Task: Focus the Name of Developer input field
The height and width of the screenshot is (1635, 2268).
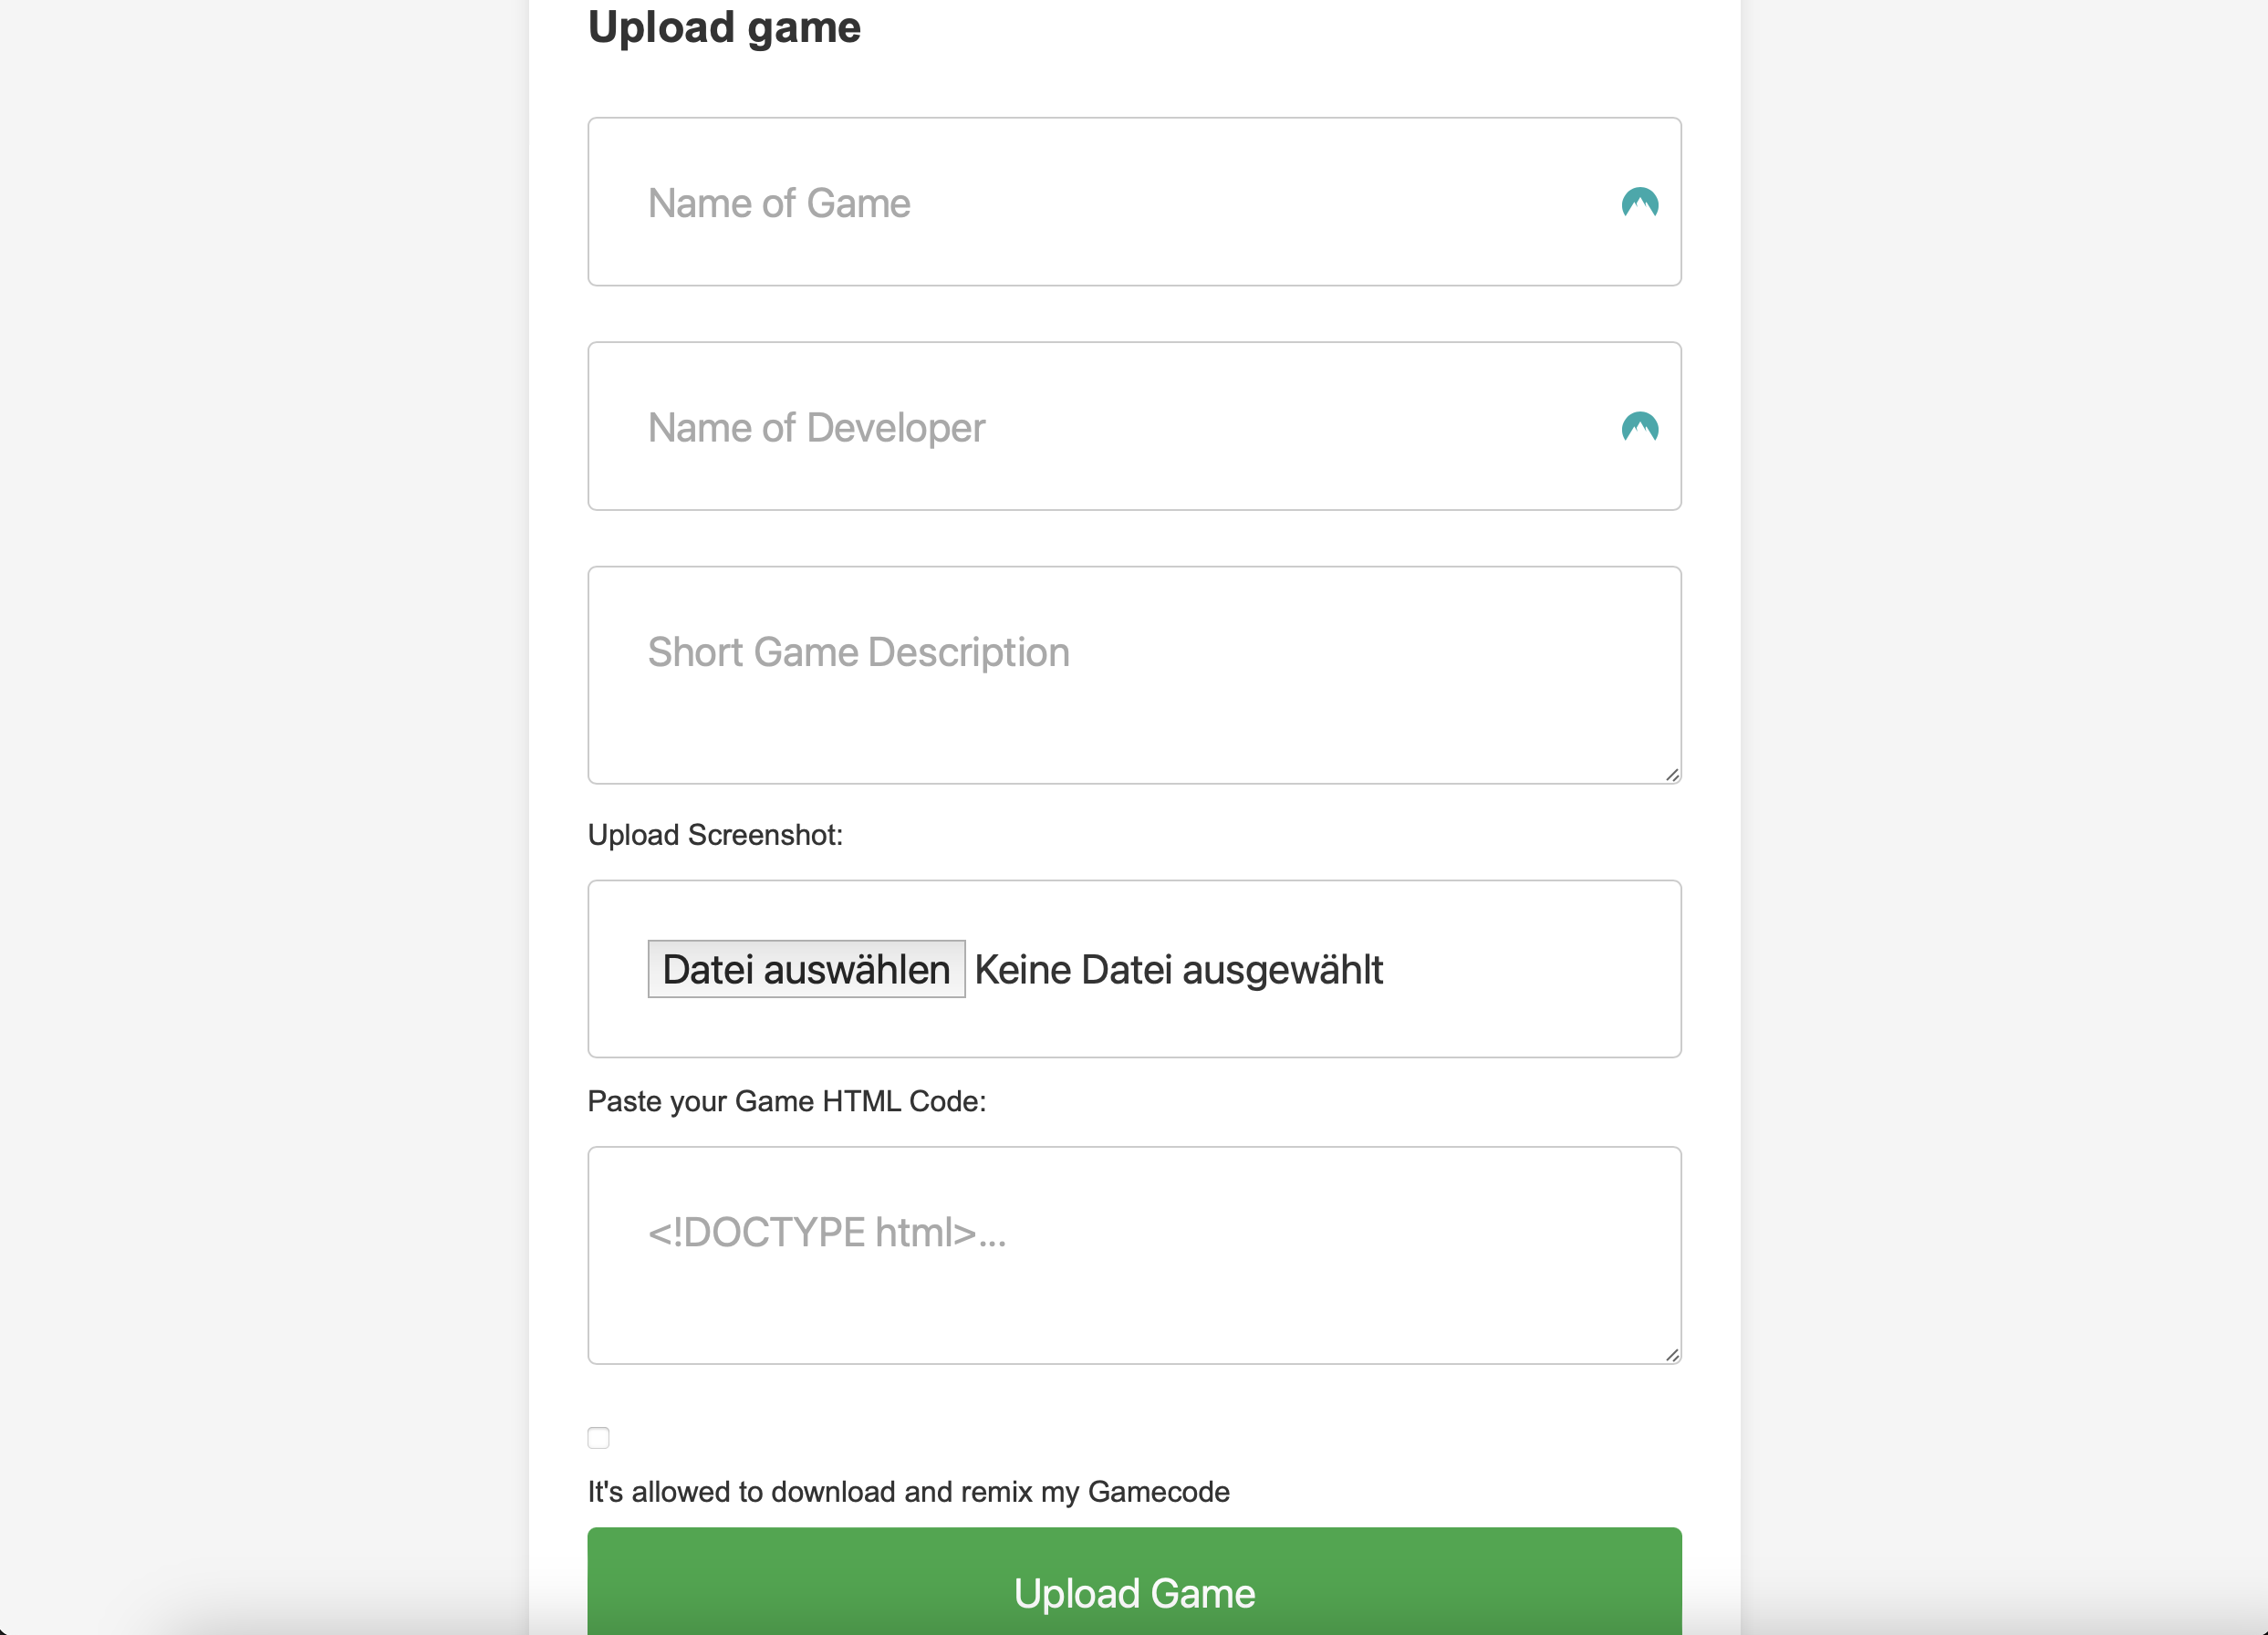Action: coord(1100,427)
